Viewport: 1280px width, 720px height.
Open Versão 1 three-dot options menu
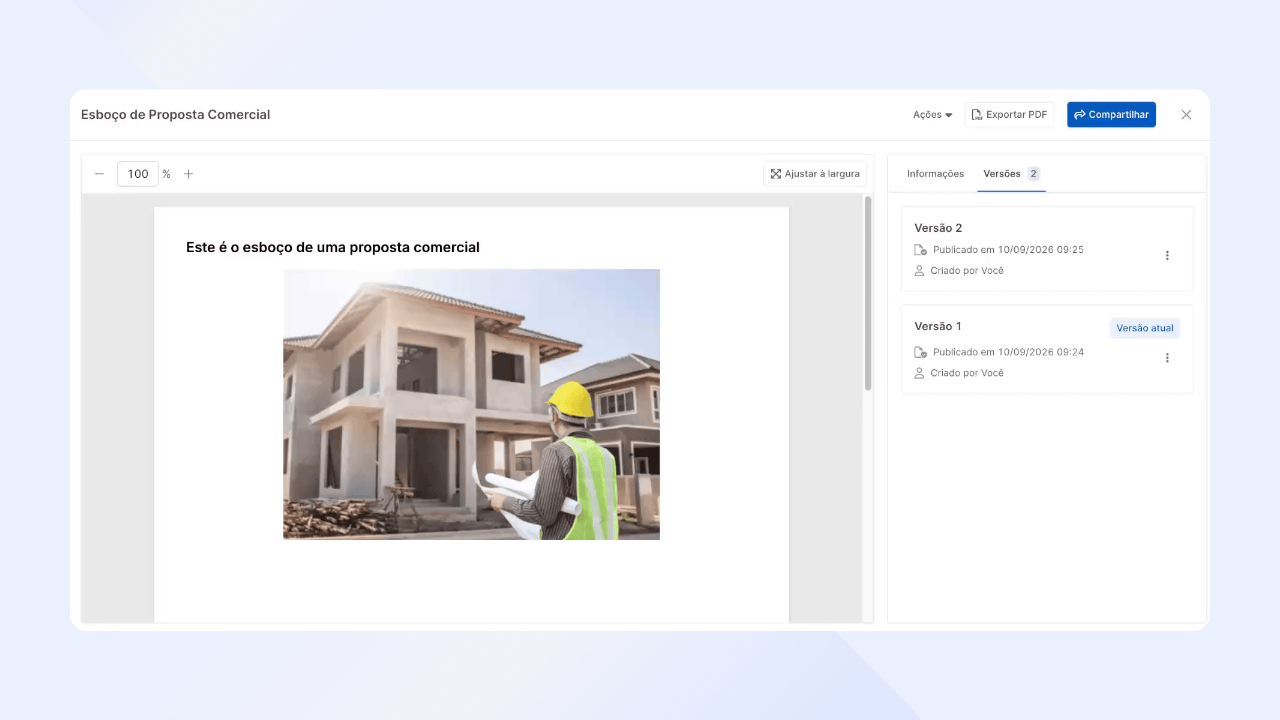1167,358
